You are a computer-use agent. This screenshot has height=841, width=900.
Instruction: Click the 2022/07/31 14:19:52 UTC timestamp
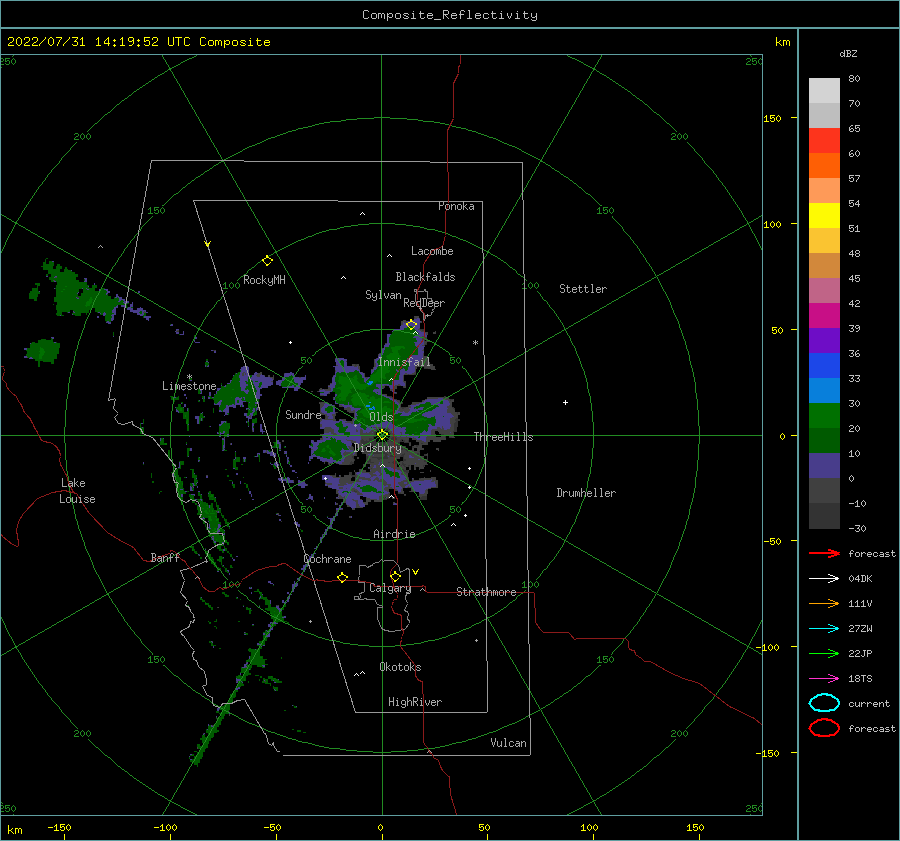point(91,41)
